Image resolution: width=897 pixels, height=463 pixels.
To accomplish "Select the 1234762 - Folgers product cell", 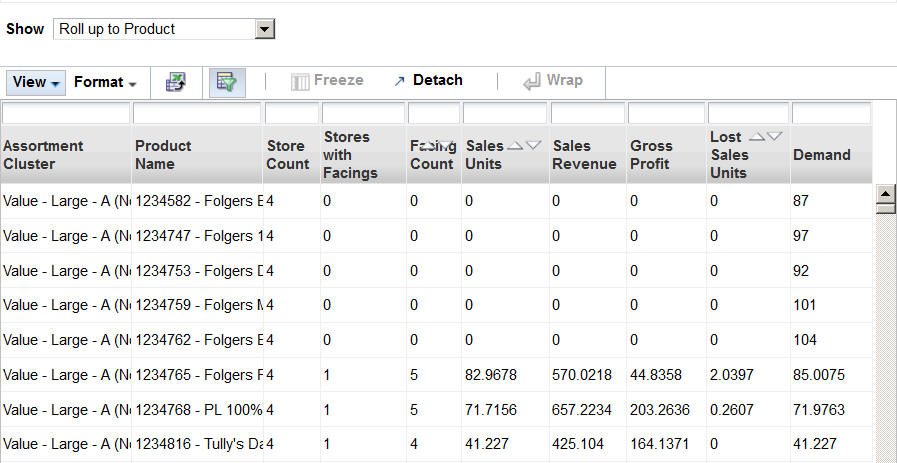I will coord(197,340).
